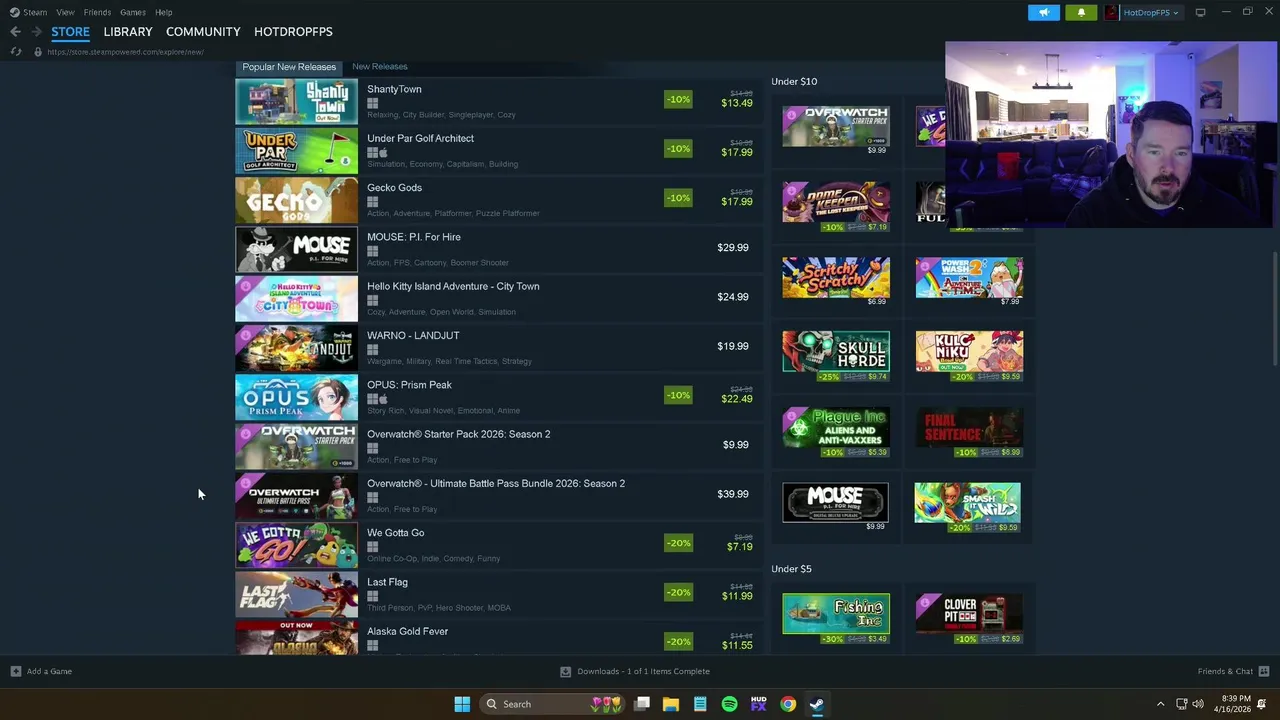
Task: Open File Explorer from the taskbar
Action: coord(671,704)
